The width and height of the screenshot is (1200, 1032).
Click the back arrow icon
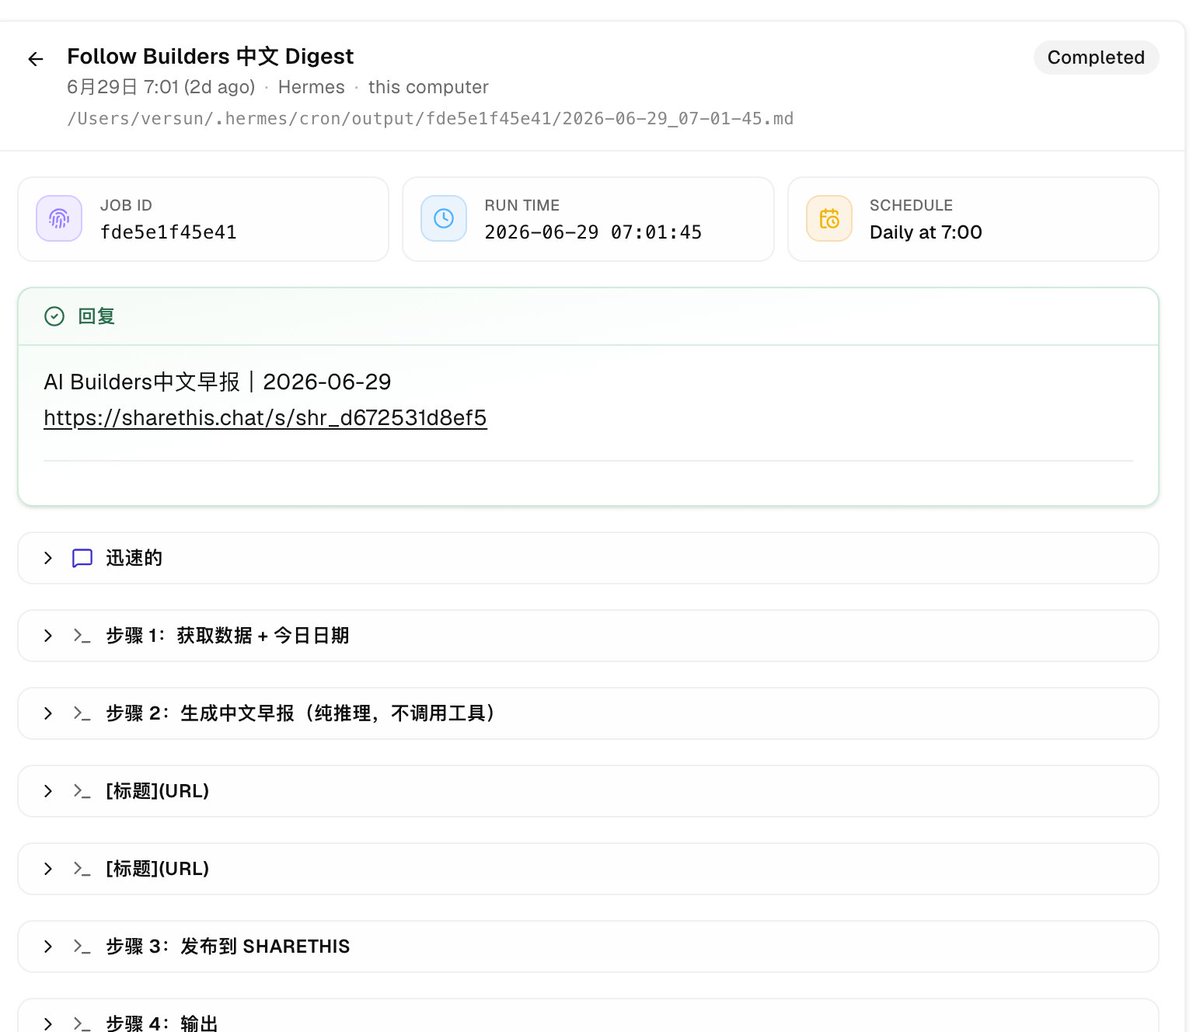click(x=36, y=59)
